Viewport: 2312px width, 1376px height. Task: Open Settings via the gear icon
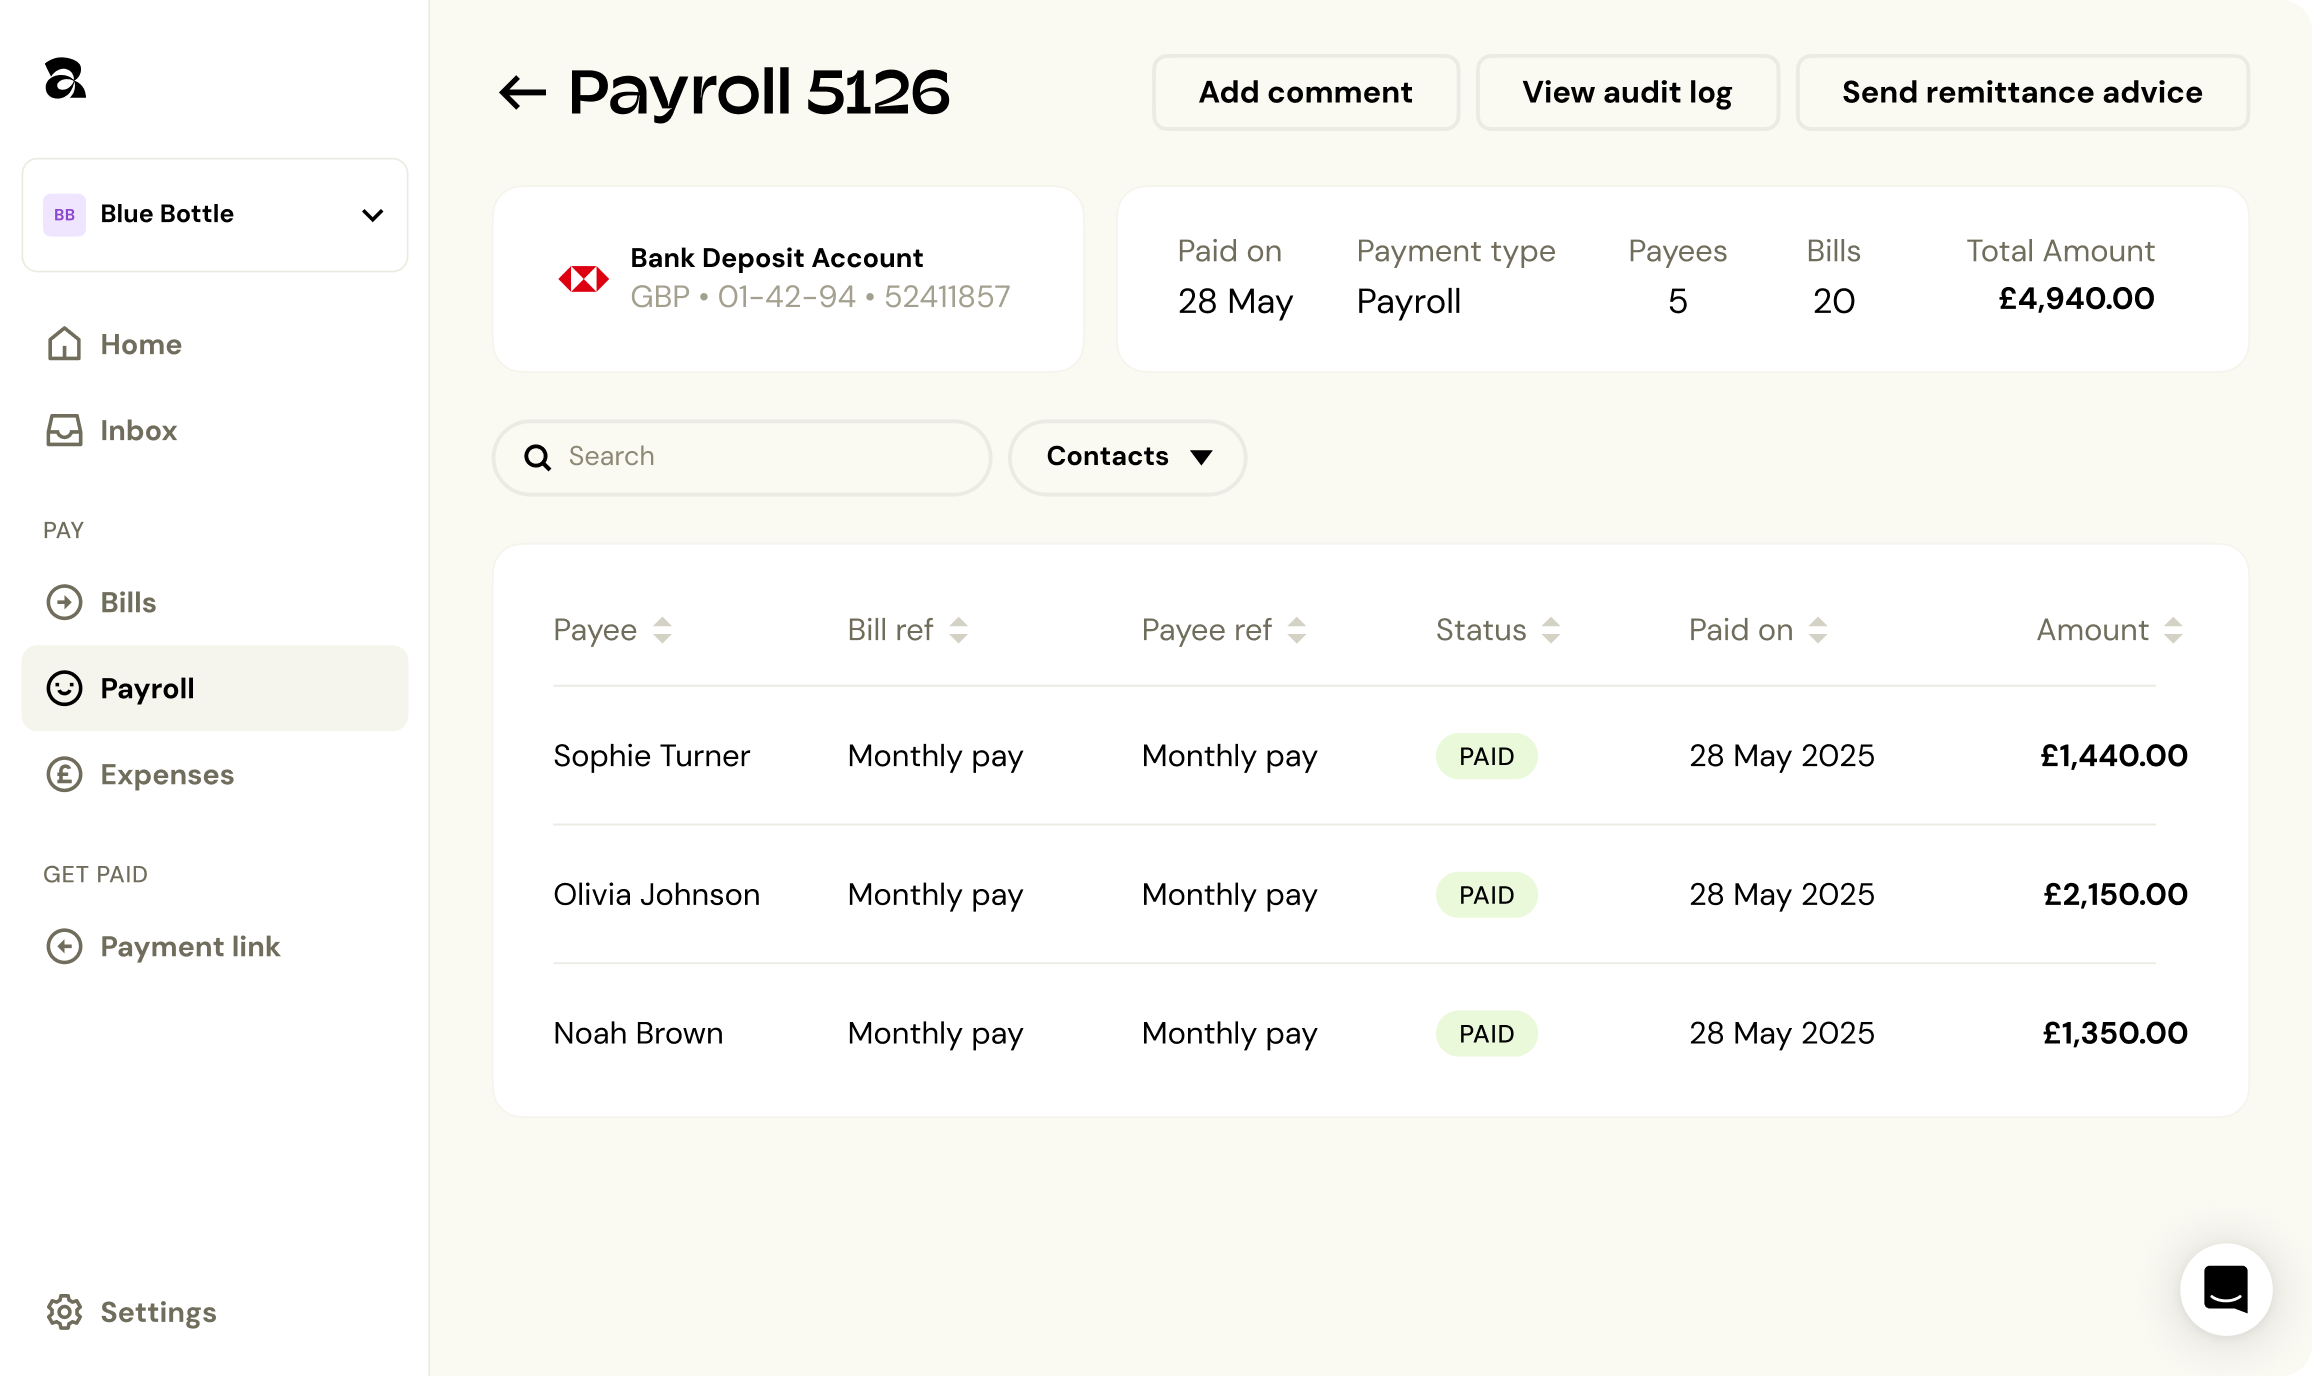[65, 1312]
